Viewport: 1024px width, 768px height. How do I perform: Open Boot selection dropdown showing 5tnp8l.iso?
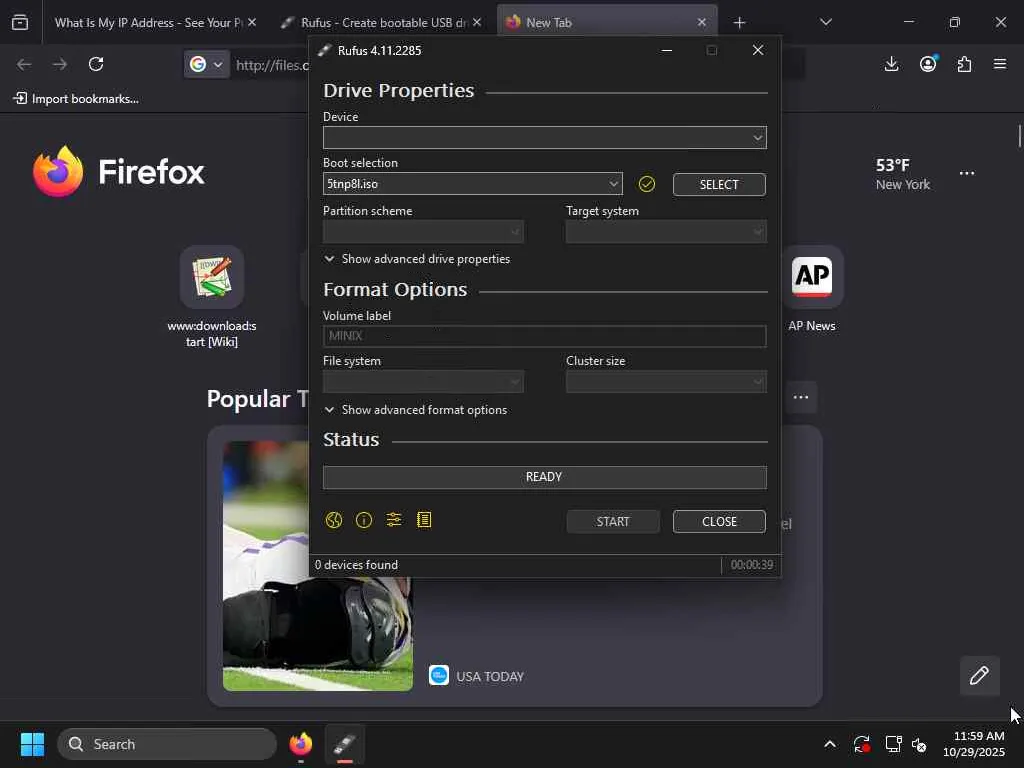[473, 184]
